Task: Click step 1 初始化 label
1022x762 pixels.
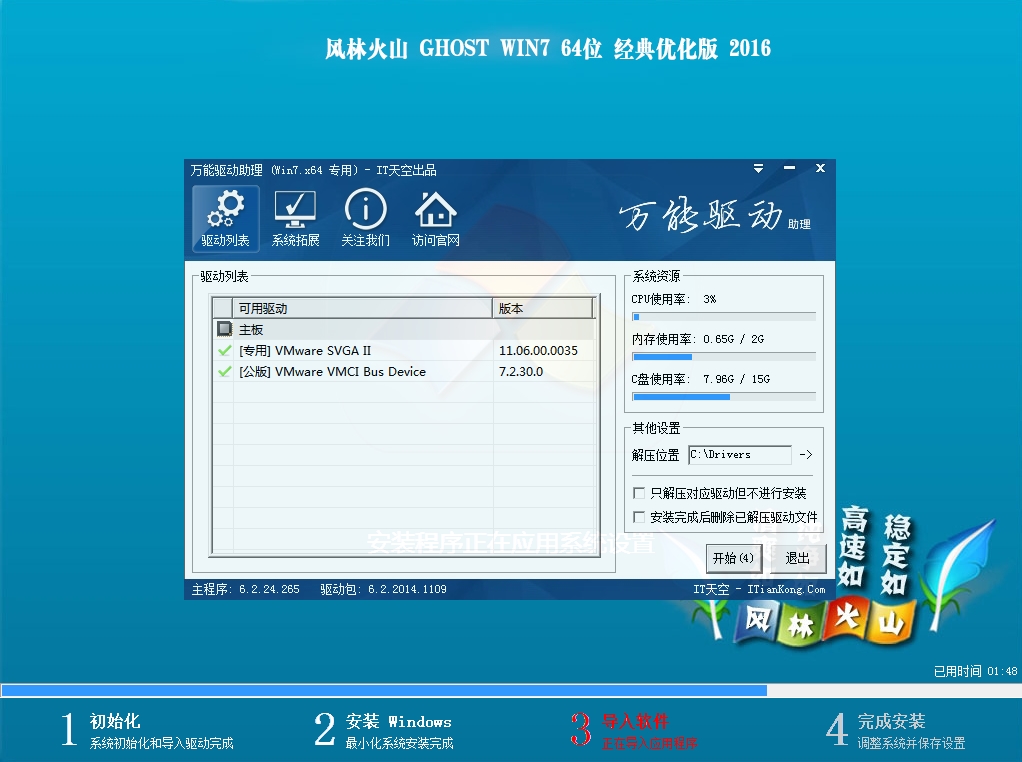Action: 115,721
